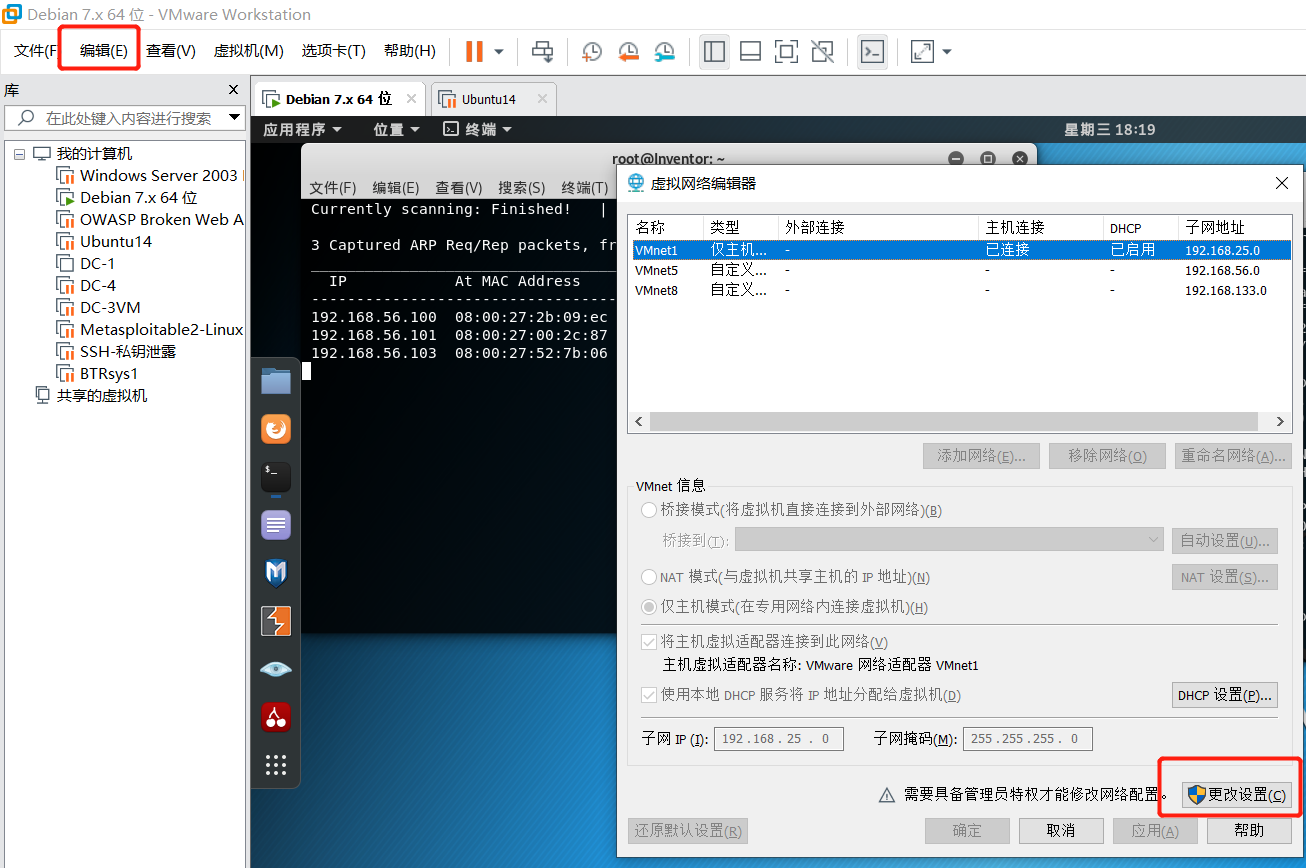Launch Firefox from the guest dock

tap(276, 429)
